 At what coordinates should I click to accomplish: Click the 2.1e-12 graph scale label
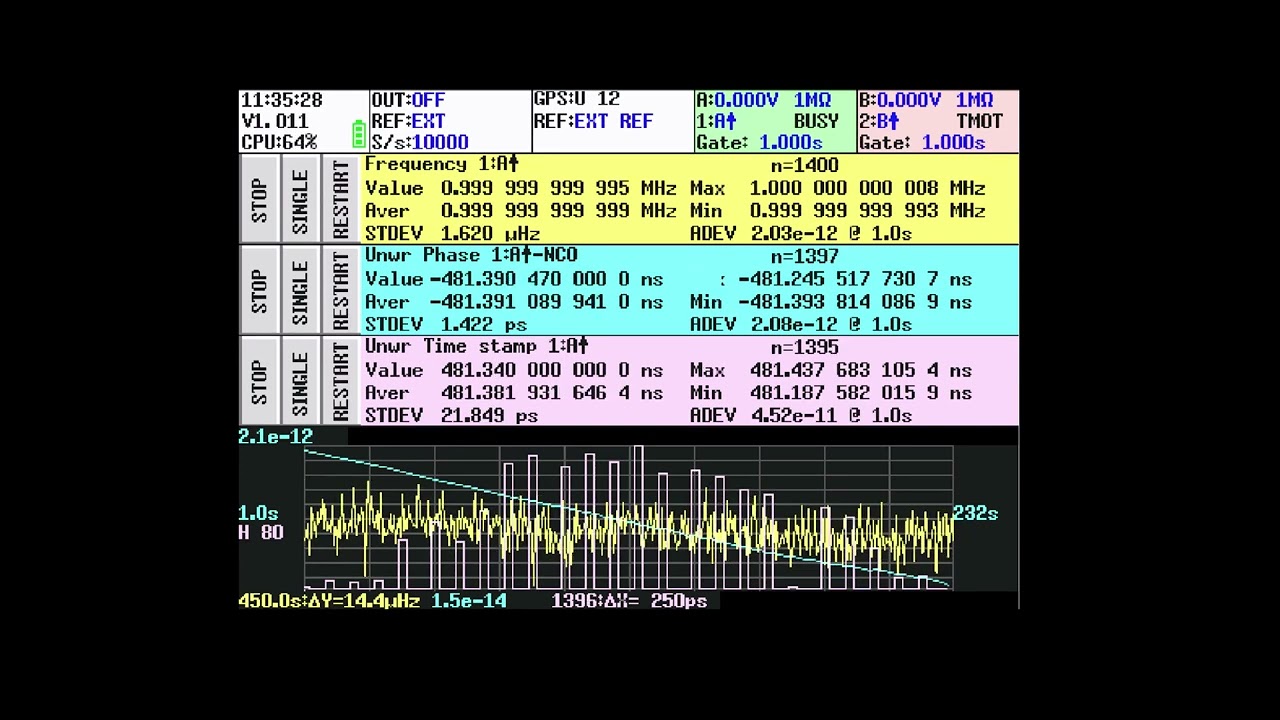(276, 436)
